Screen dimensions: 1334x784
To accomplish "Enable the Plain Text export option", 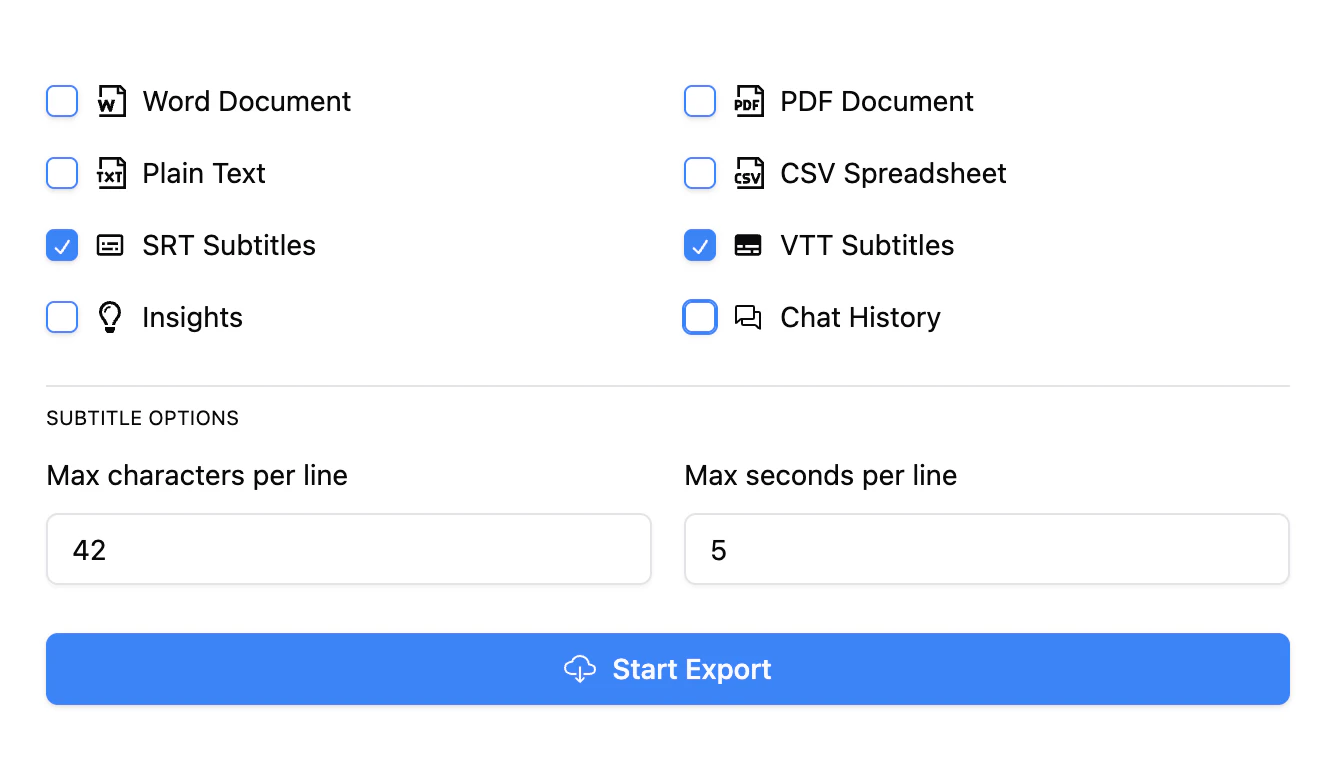I will 62,173.
